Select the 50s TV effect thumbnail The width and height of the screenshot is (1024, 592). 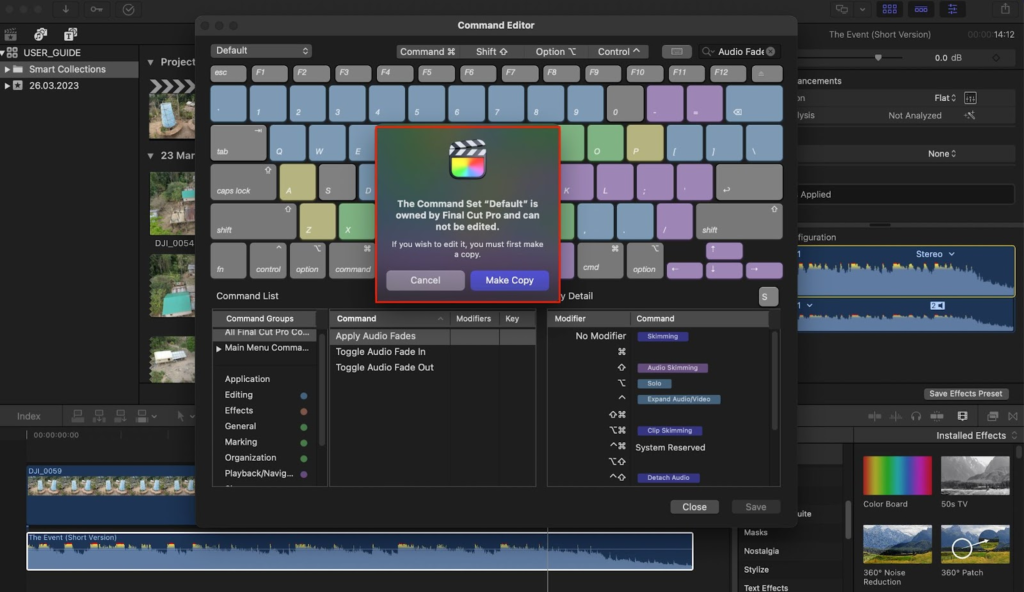tap(974, 475)
